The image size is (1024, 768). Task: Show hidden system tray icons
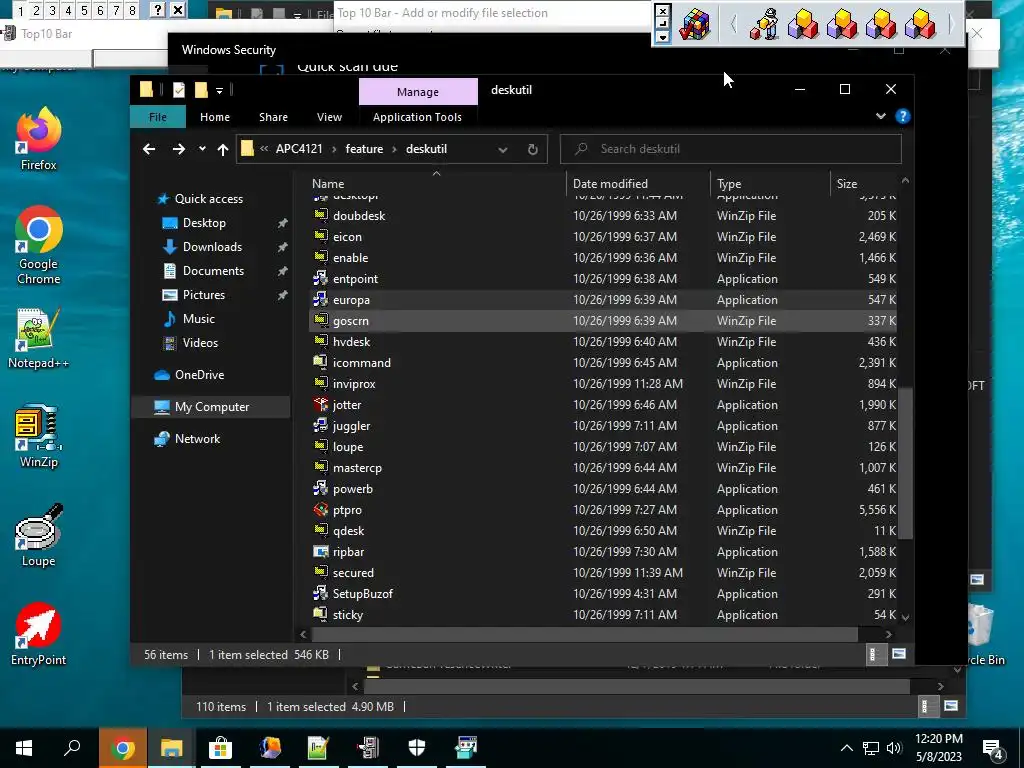click(846, 748)
